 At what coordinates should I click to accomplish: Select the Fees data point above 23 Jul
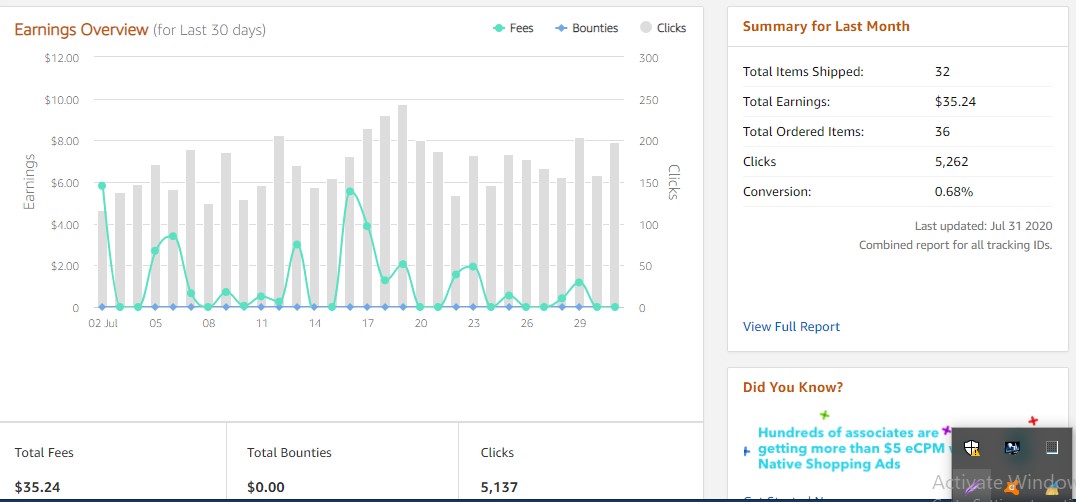[473, 267]
